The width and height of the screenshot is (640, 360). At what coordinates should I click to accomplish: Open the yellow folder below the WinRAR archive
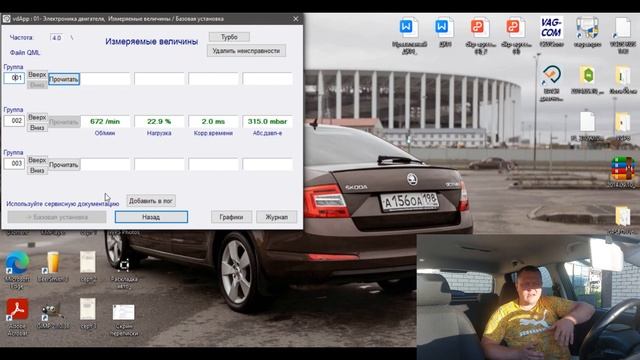623,220
